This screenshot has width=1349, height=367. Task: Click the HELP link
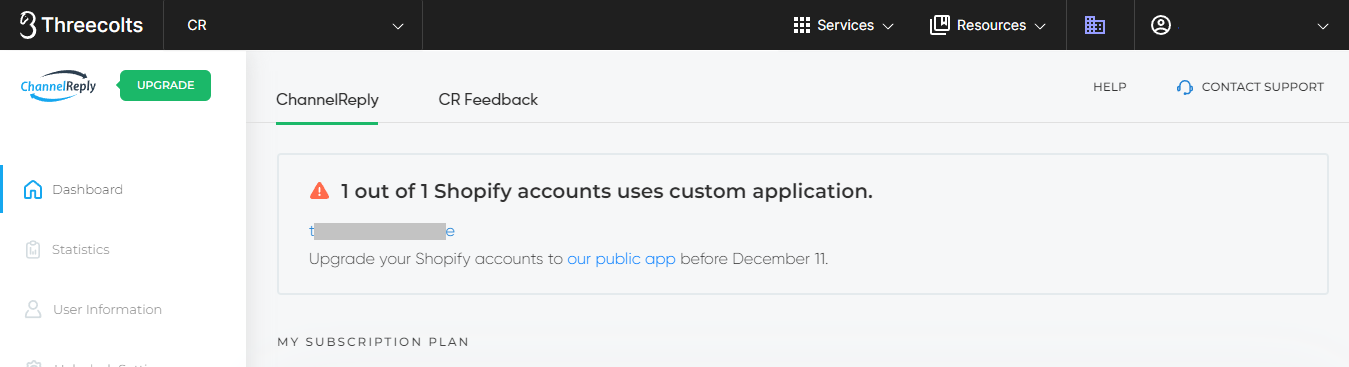[x=1110, y=87]
